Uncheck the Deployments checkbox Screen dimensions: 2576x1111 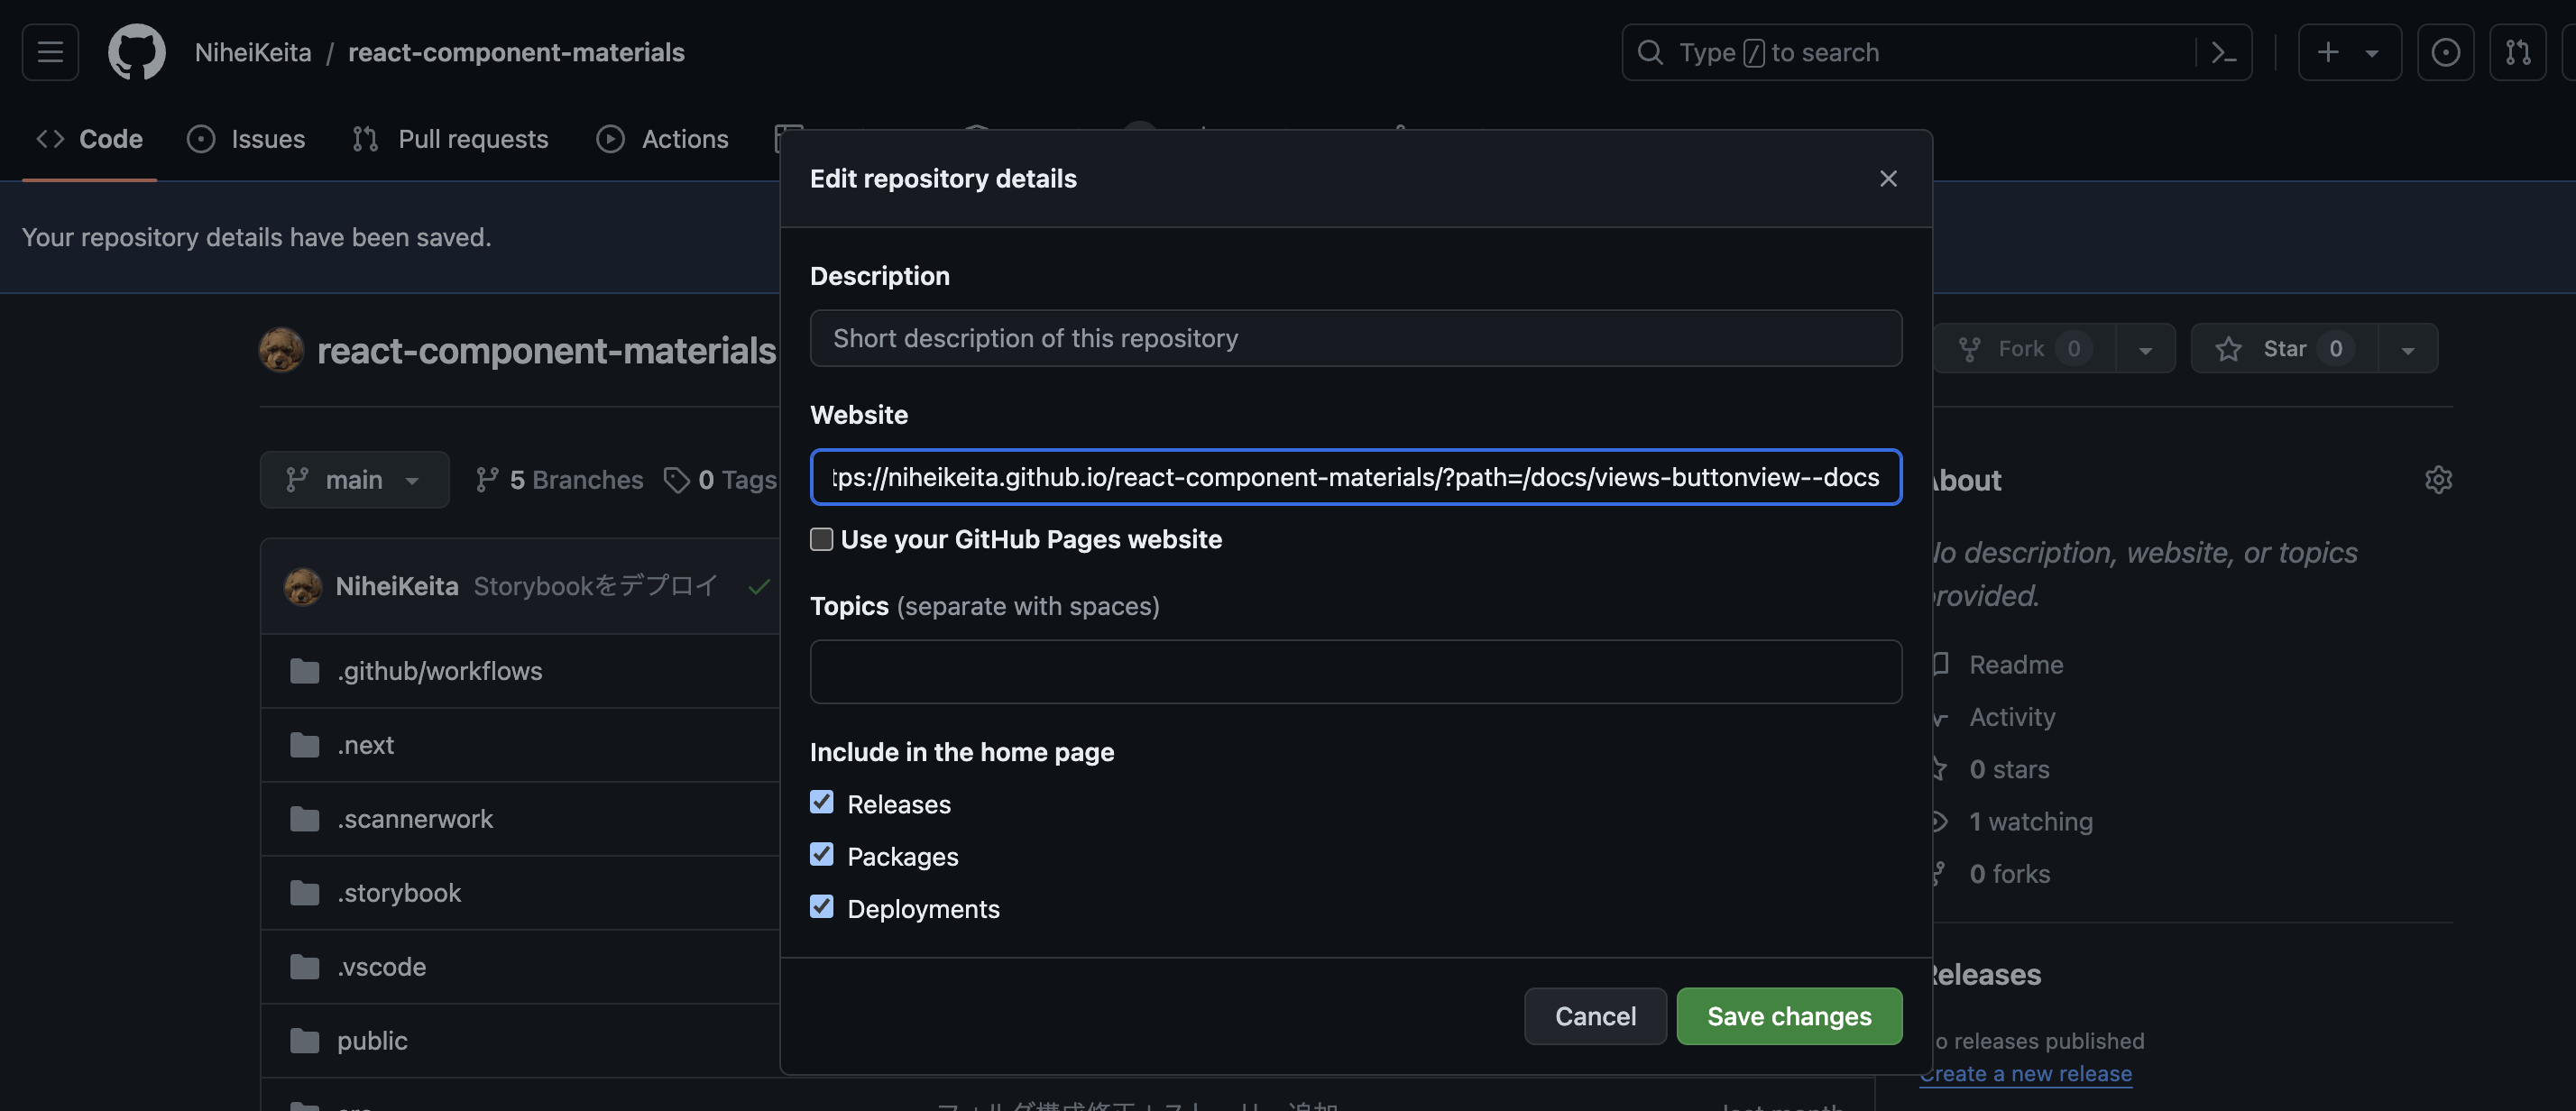tap(821, 907)
